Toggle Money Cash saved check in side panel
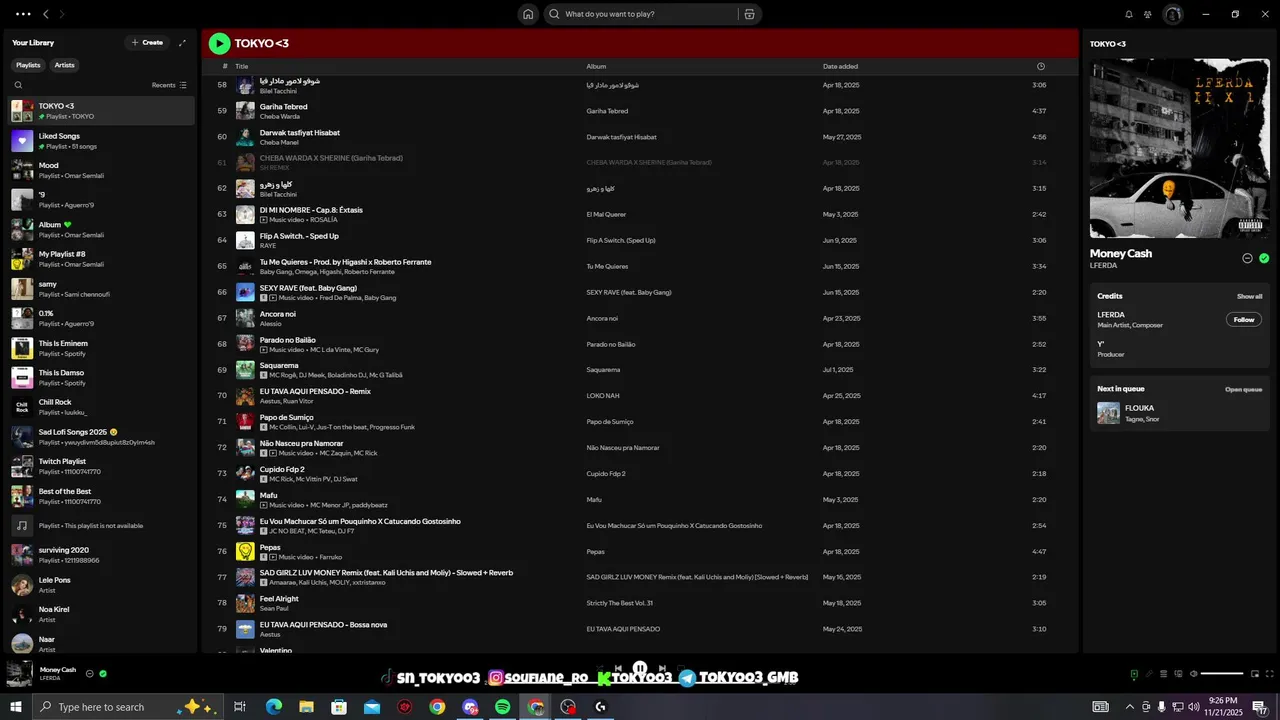The width and height of the screenshot is (1280, 720). click(x=1264, y=258)
